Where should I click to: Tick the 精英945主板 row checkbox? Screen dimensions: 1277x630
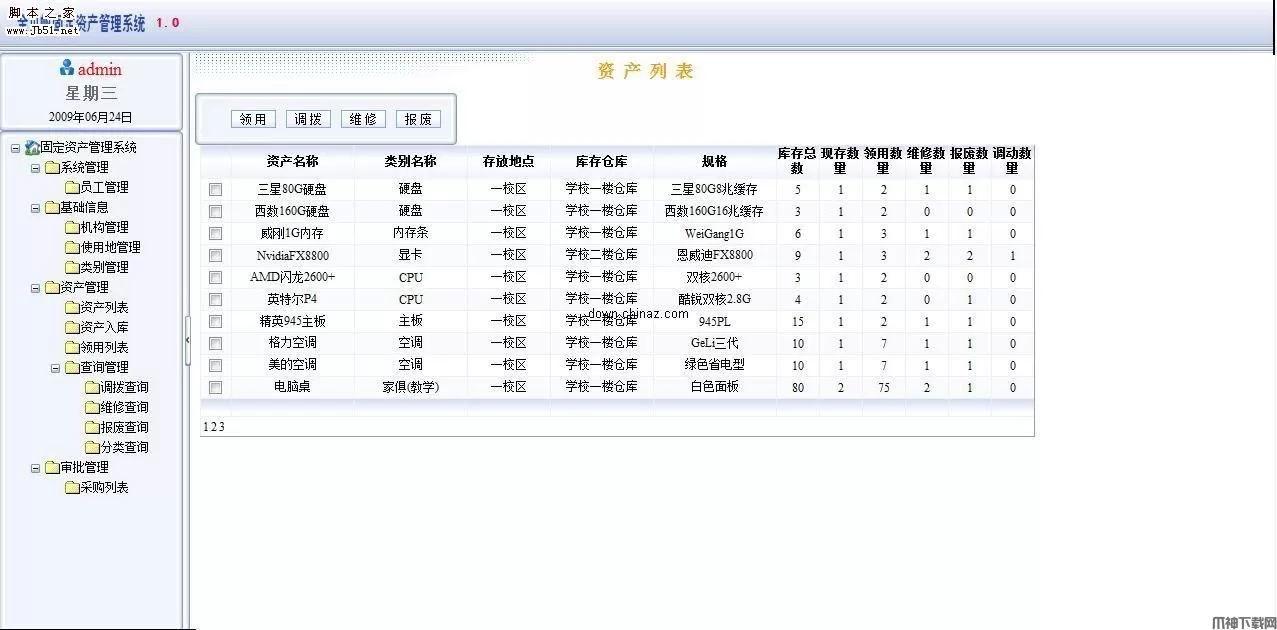point(215,321)
